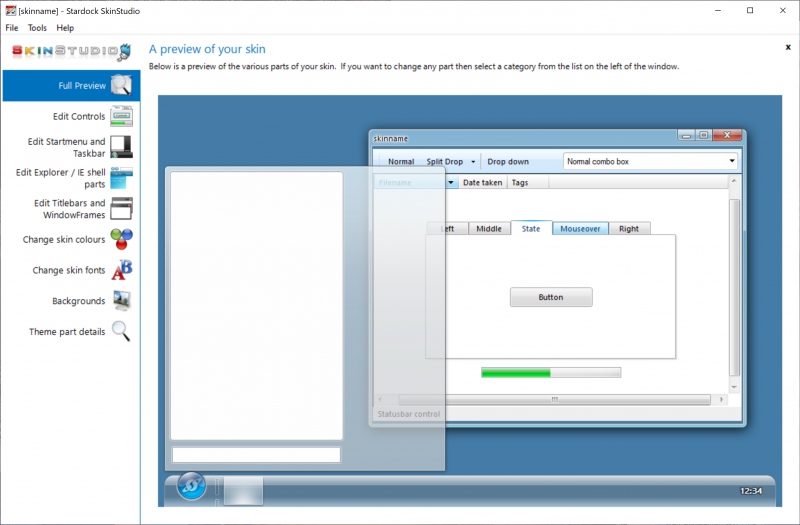Viewport: 800px width, 525px height.
Task: Select Change skin colours label
Action: click(x=64, y=239)
